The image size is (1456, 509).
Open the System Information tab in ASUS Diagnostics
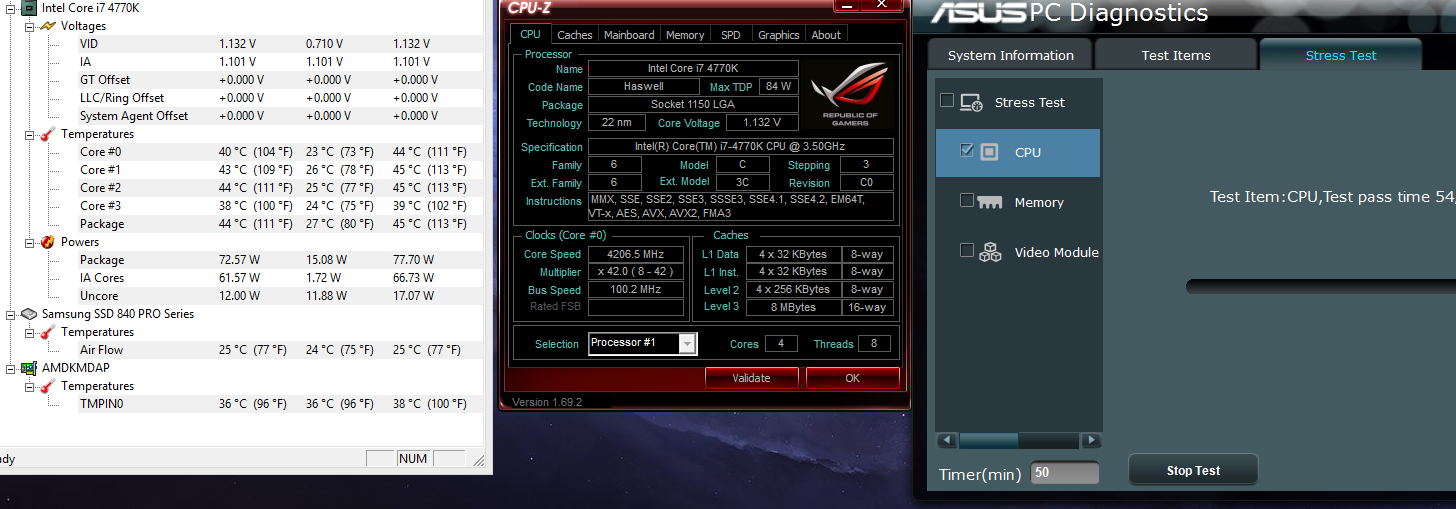(1011, 55)
